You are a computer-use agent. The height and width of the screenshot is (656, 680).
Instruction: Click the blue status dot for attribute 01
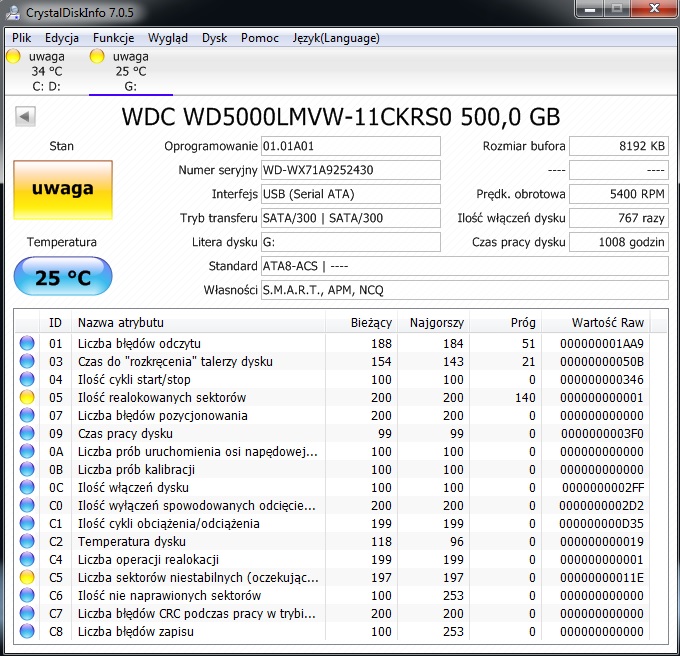(x=27, y=343)
